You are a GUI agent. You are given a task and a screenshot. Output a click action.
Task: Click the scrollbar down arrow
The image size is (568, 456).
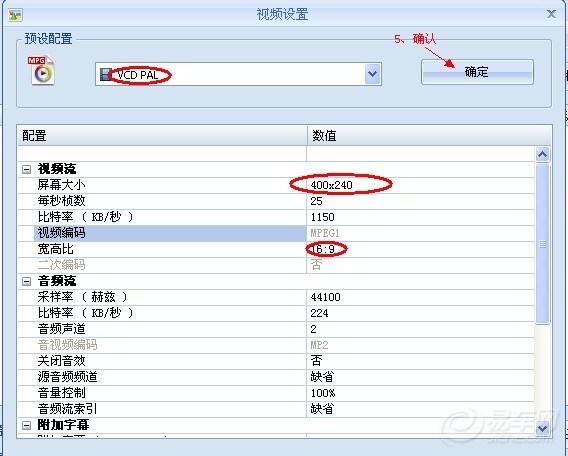(x=542, y=428)
